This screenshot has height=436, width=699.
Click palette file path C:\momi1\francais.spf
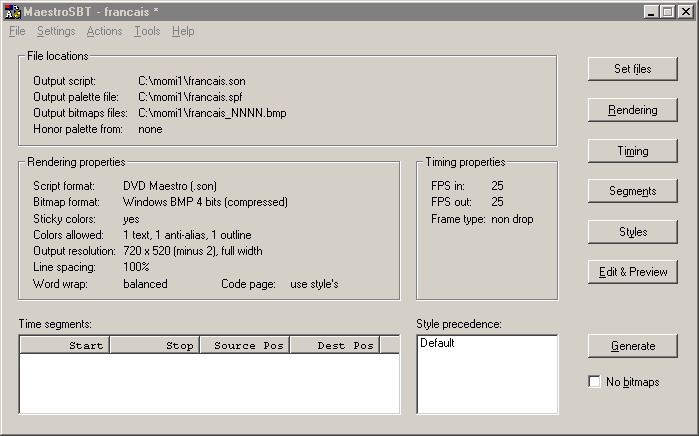[190, 97]
